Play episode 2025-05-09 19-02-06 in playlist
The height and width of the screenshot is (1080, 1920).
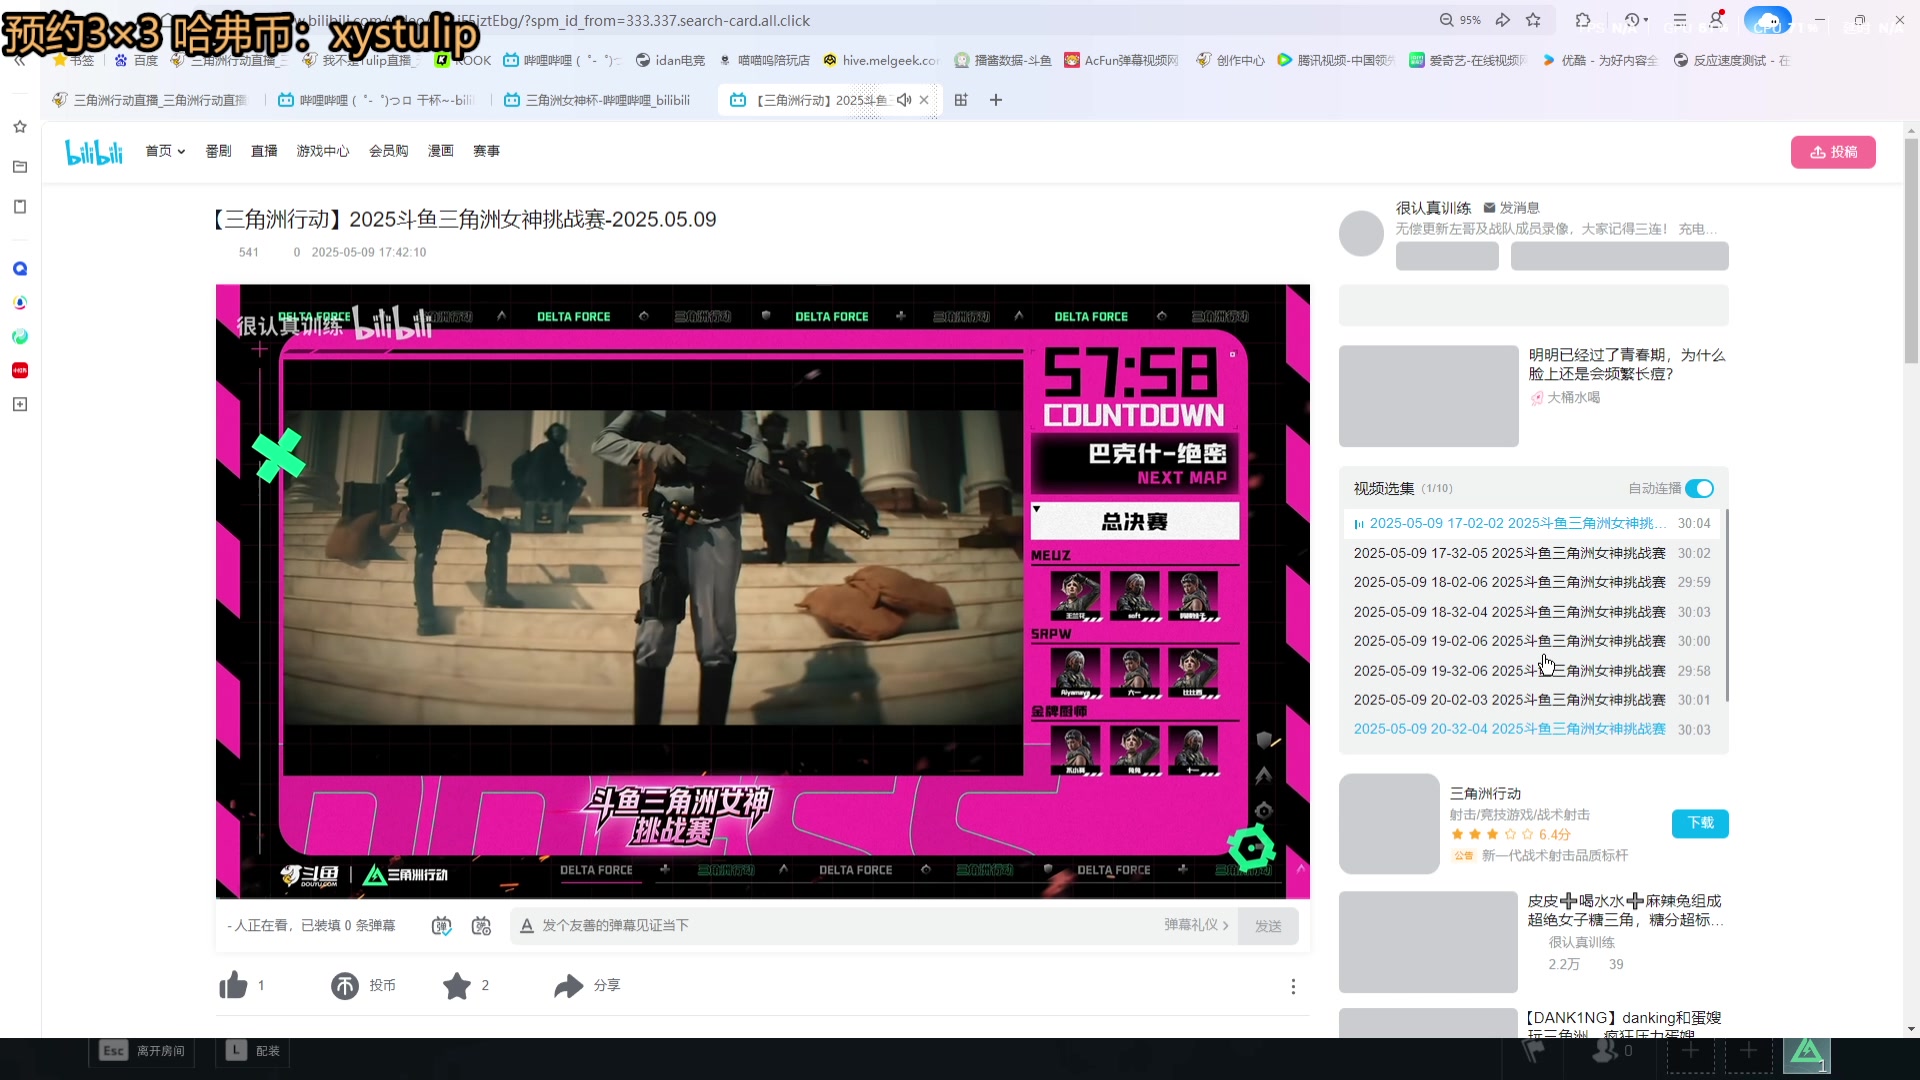1532,641
